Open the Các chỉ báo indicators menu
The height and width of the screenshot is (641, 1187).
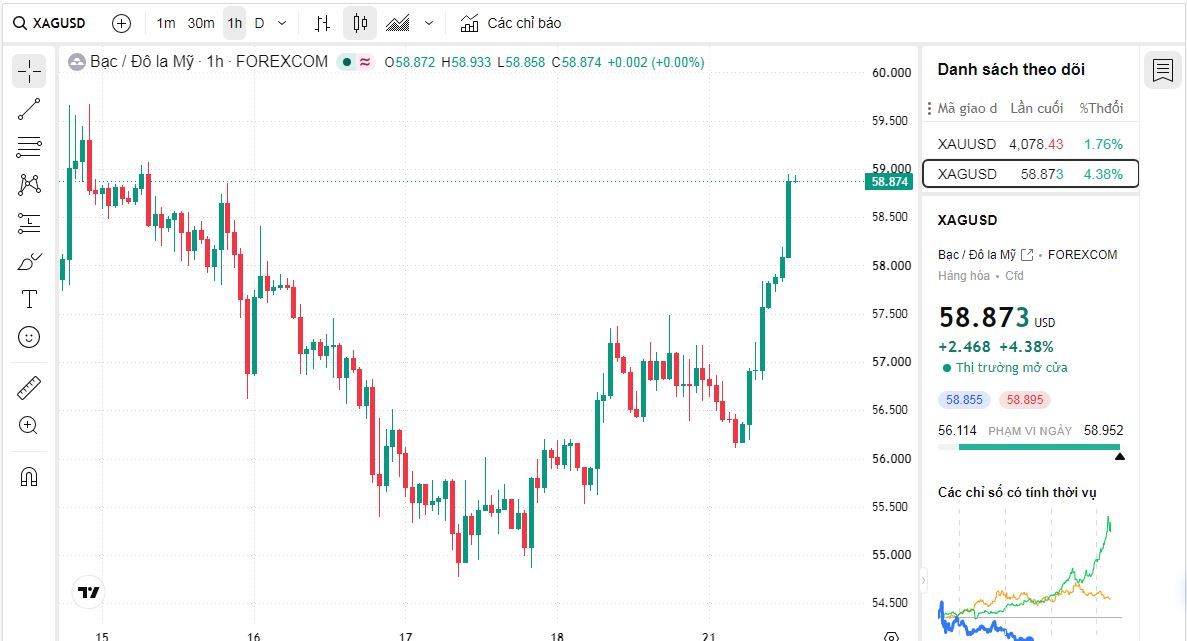point(511,23)
